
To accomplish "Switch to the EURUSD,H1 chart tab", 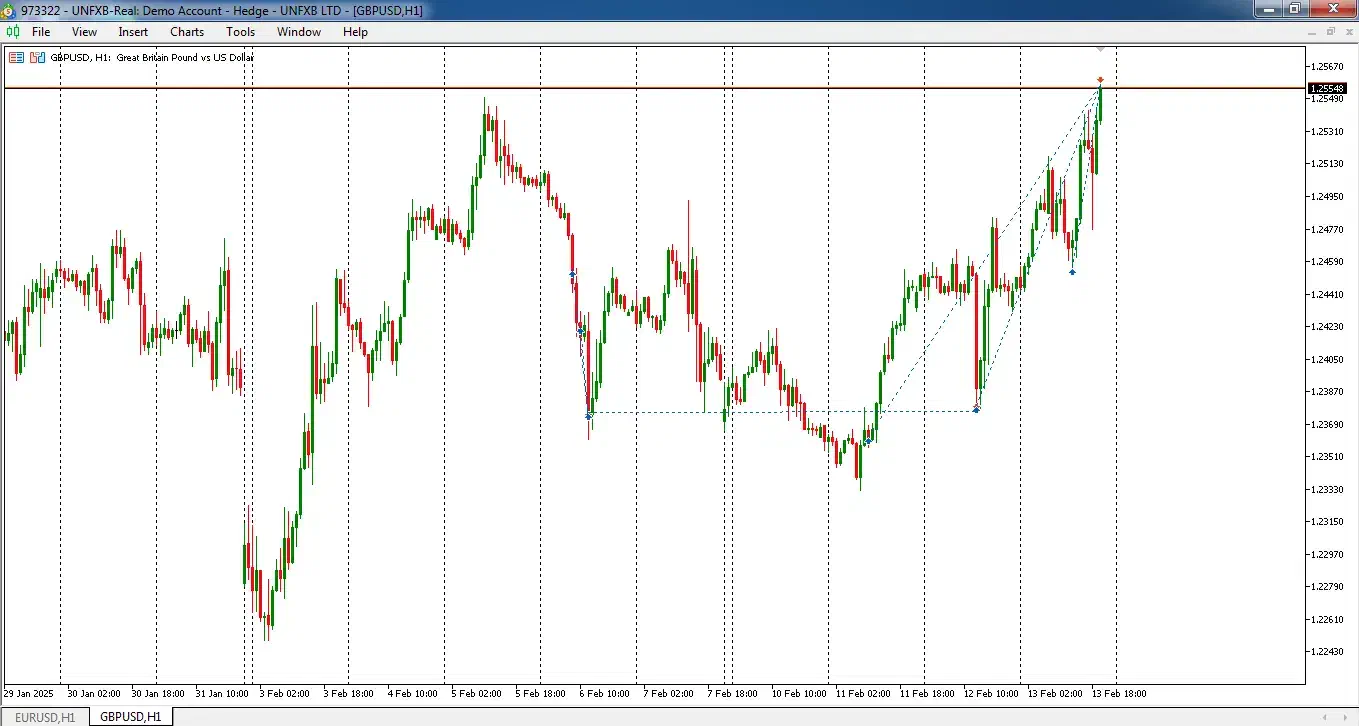I will 44,717.
